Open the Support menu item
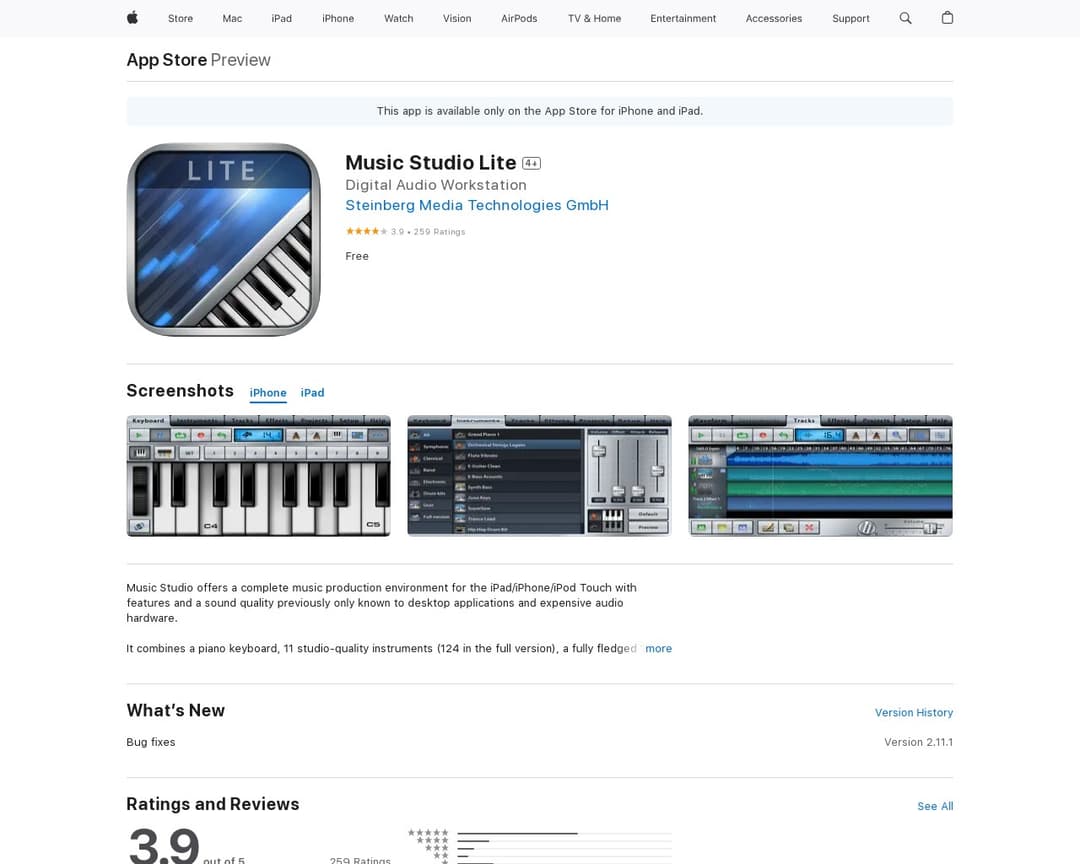Image resolution: width=1080 pixels, height=864 pixels. (851, 19)
